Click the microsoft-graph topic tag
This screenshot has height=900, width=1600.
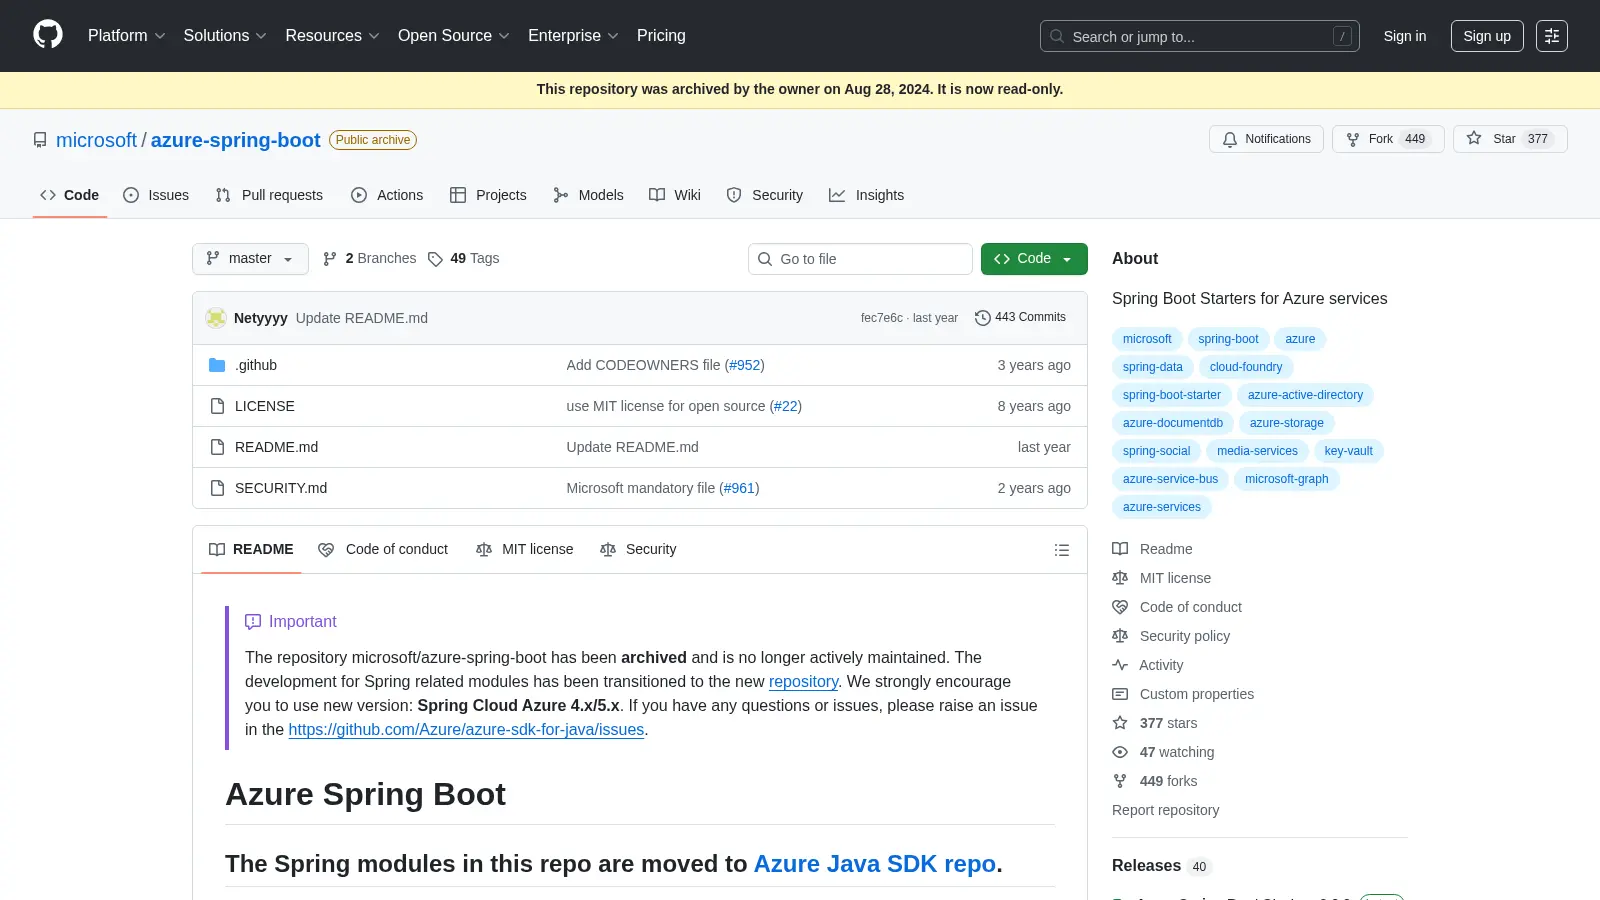point(1286,479)
